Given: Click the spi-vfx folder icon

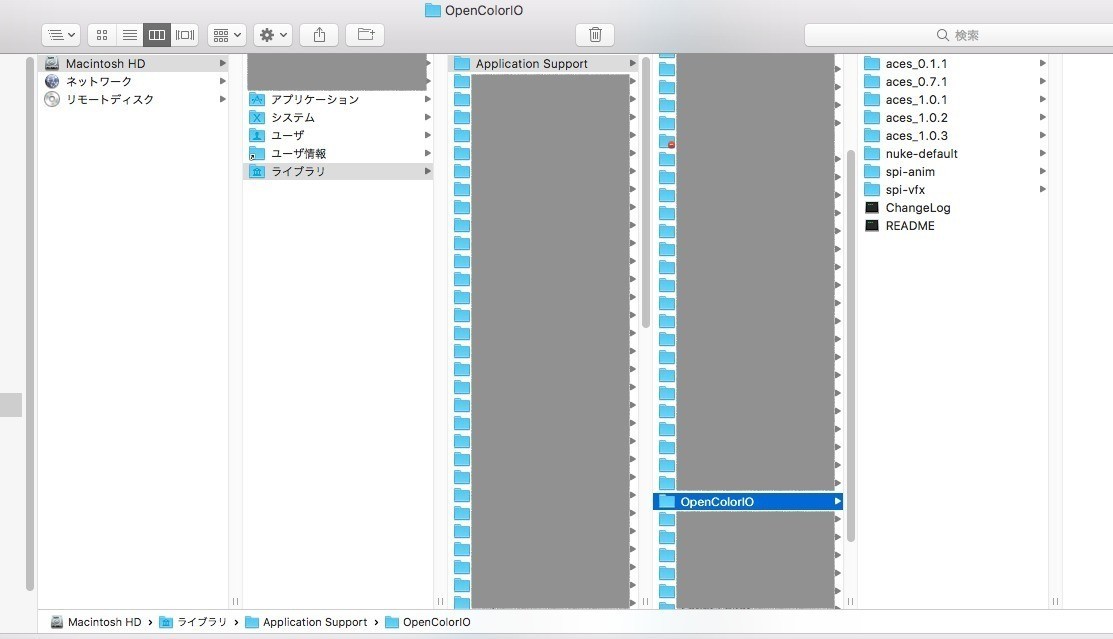Looking at the screenshot, I should pyautogui.click(x=872, y=190).
